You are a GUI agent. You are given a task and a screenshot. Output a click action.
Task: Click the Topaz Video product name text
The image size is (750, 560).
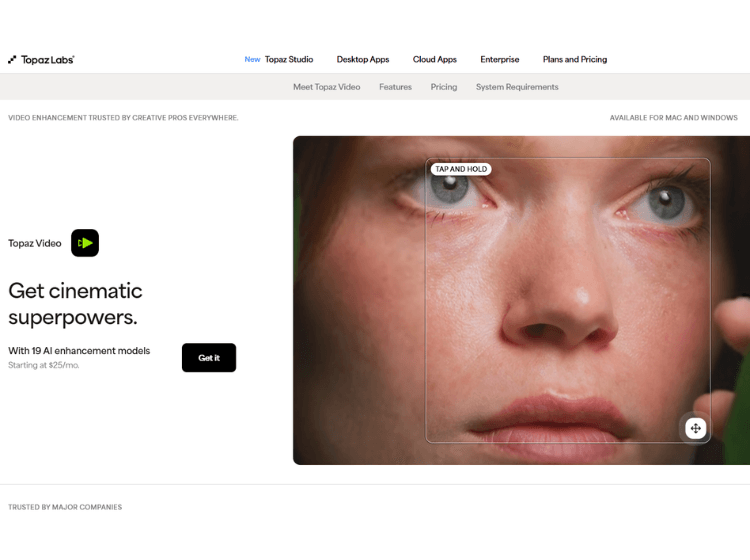pos(34,243)
